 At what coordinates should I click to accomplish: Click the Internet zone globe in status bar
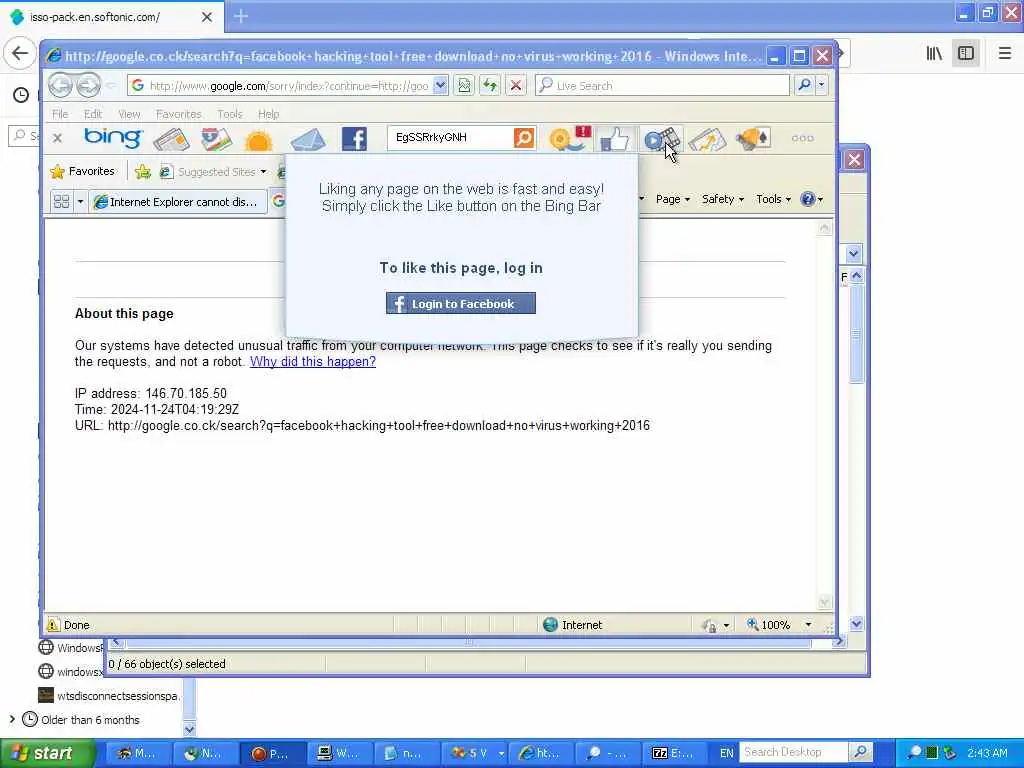[551, 625]
